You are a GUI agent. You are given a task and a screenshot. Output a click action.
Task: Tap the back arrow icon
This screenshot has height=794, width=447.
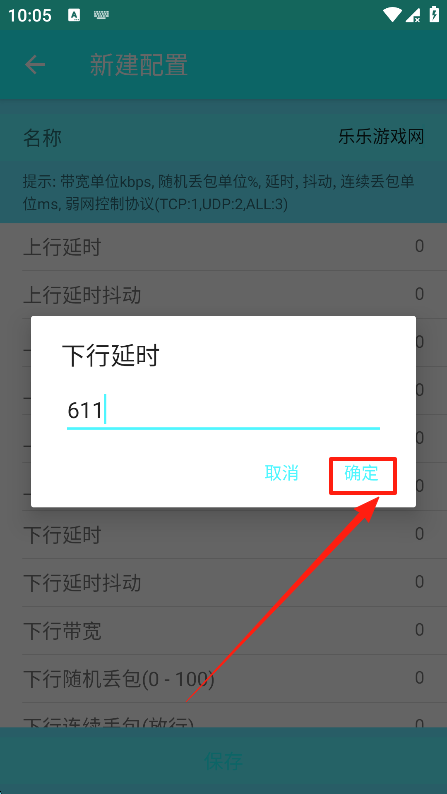click(35, 65)
